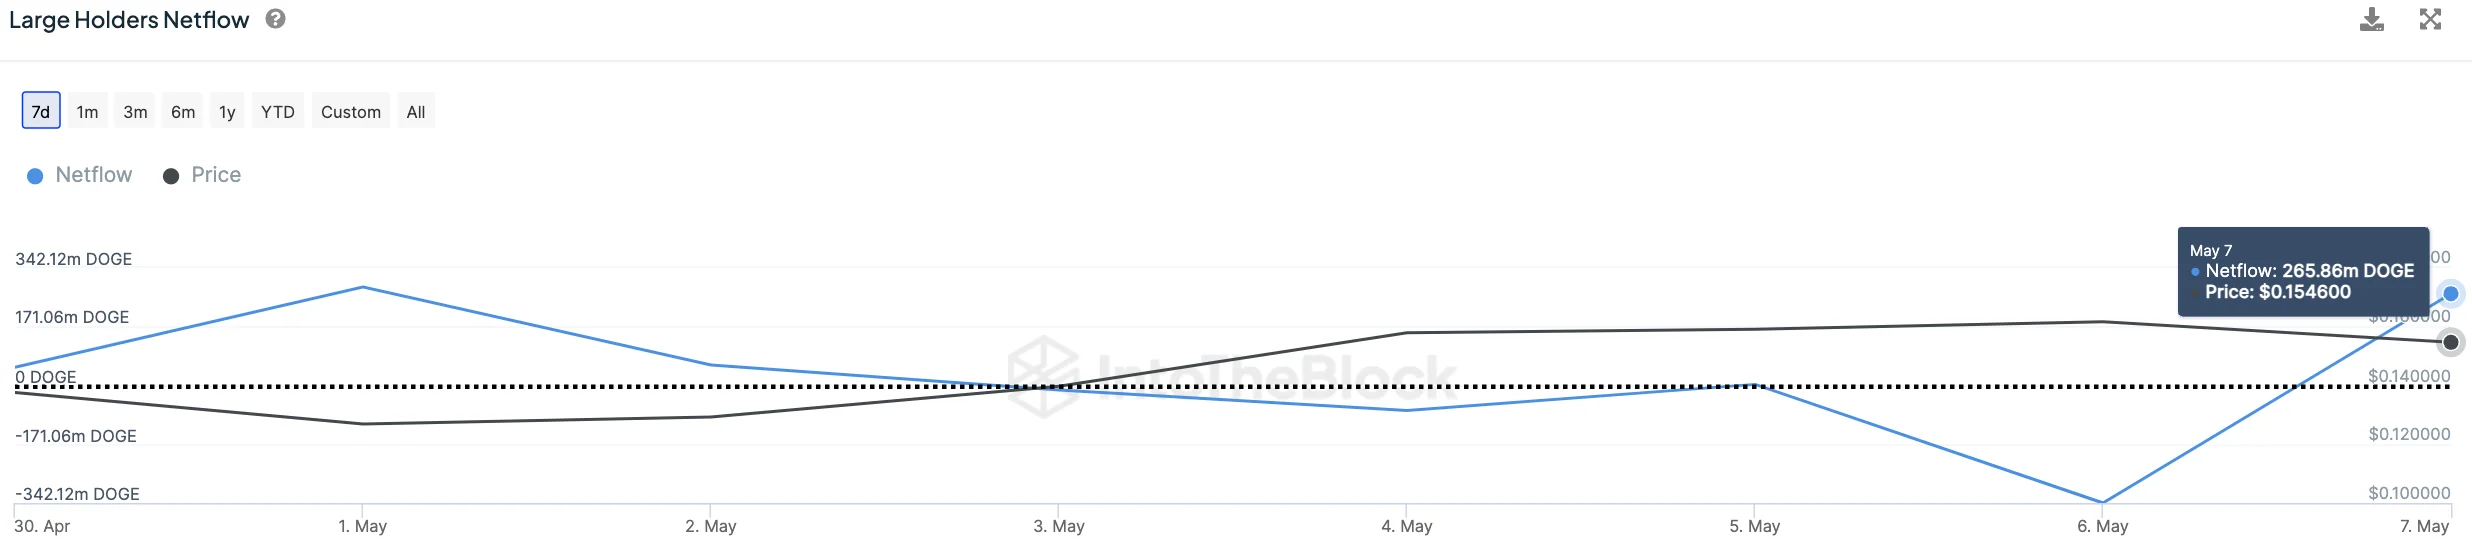This screenshot has width=2472, height=544.
Task: Click the Netflow data point on May 7
Action: point(2450,294)
